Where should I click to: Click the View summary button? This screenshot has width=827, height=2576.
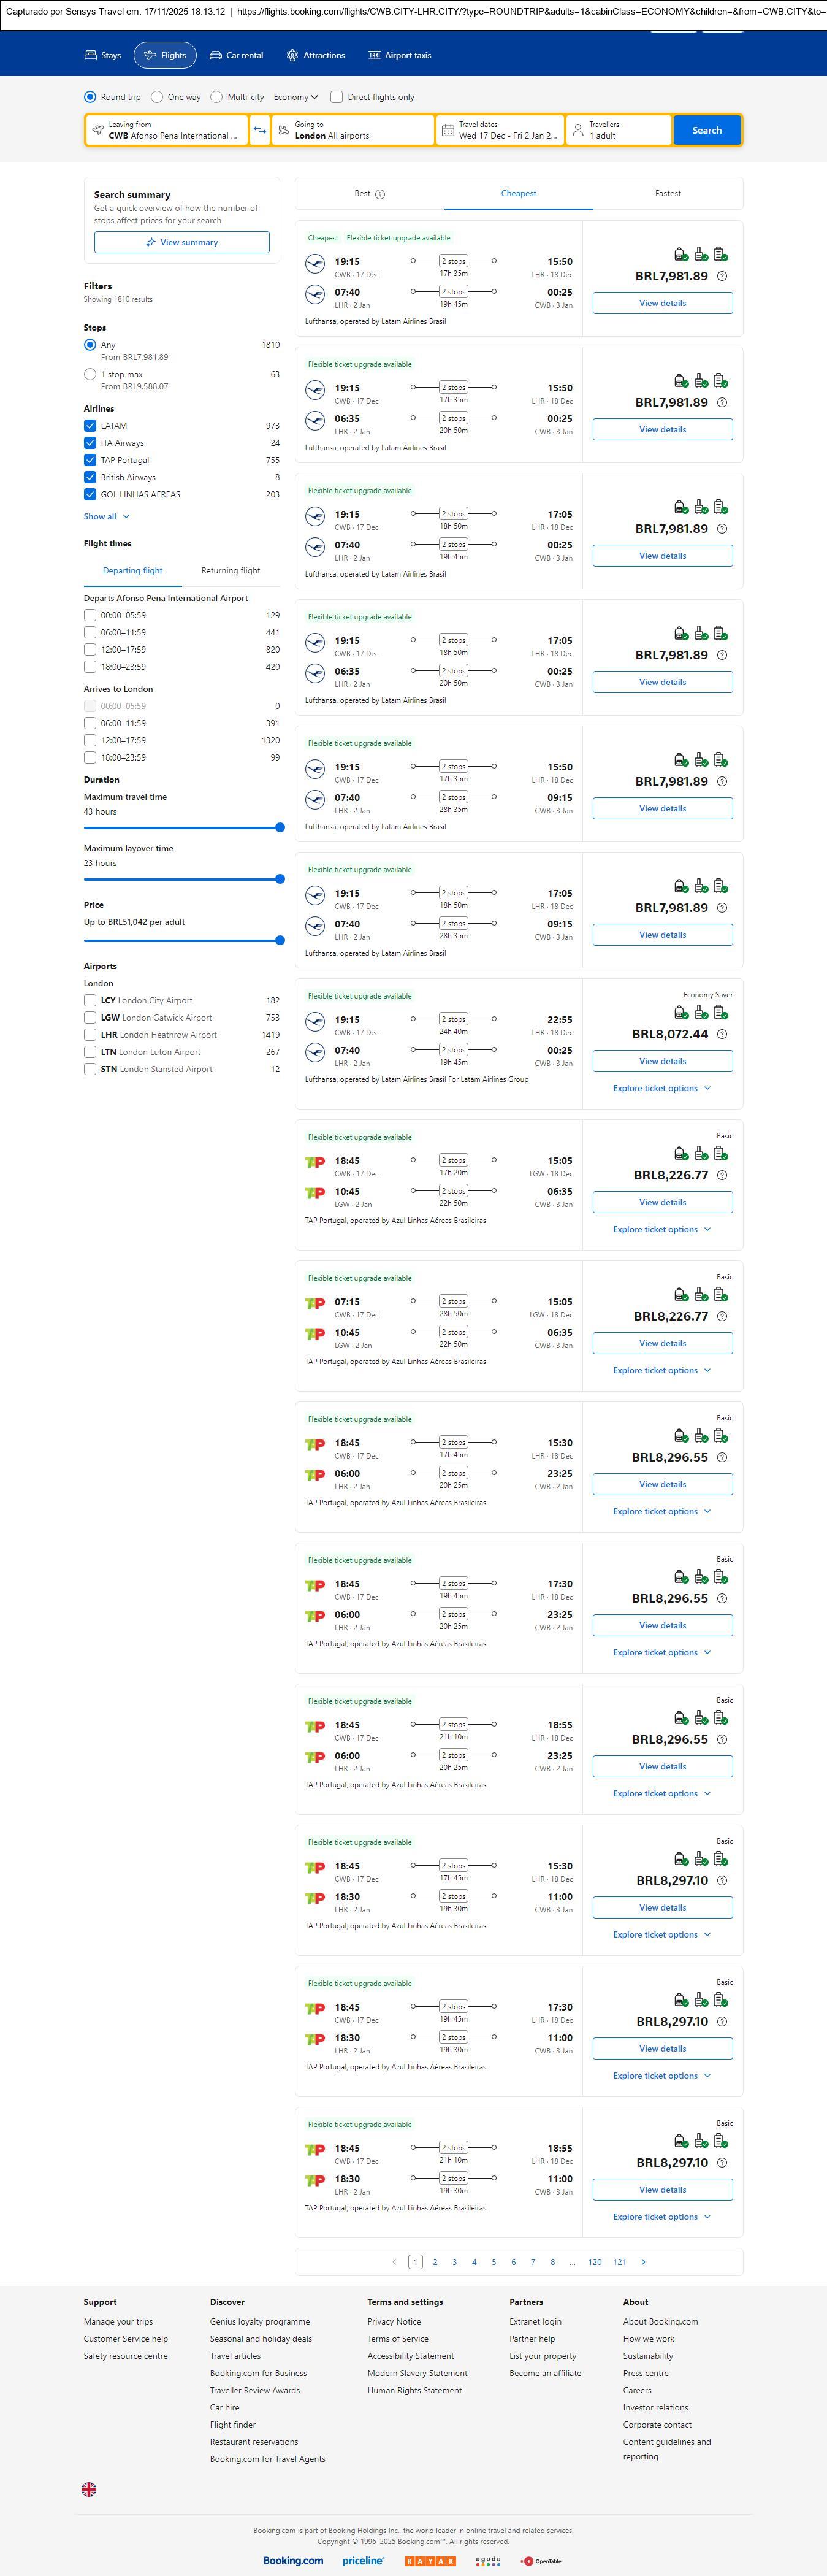181,242
